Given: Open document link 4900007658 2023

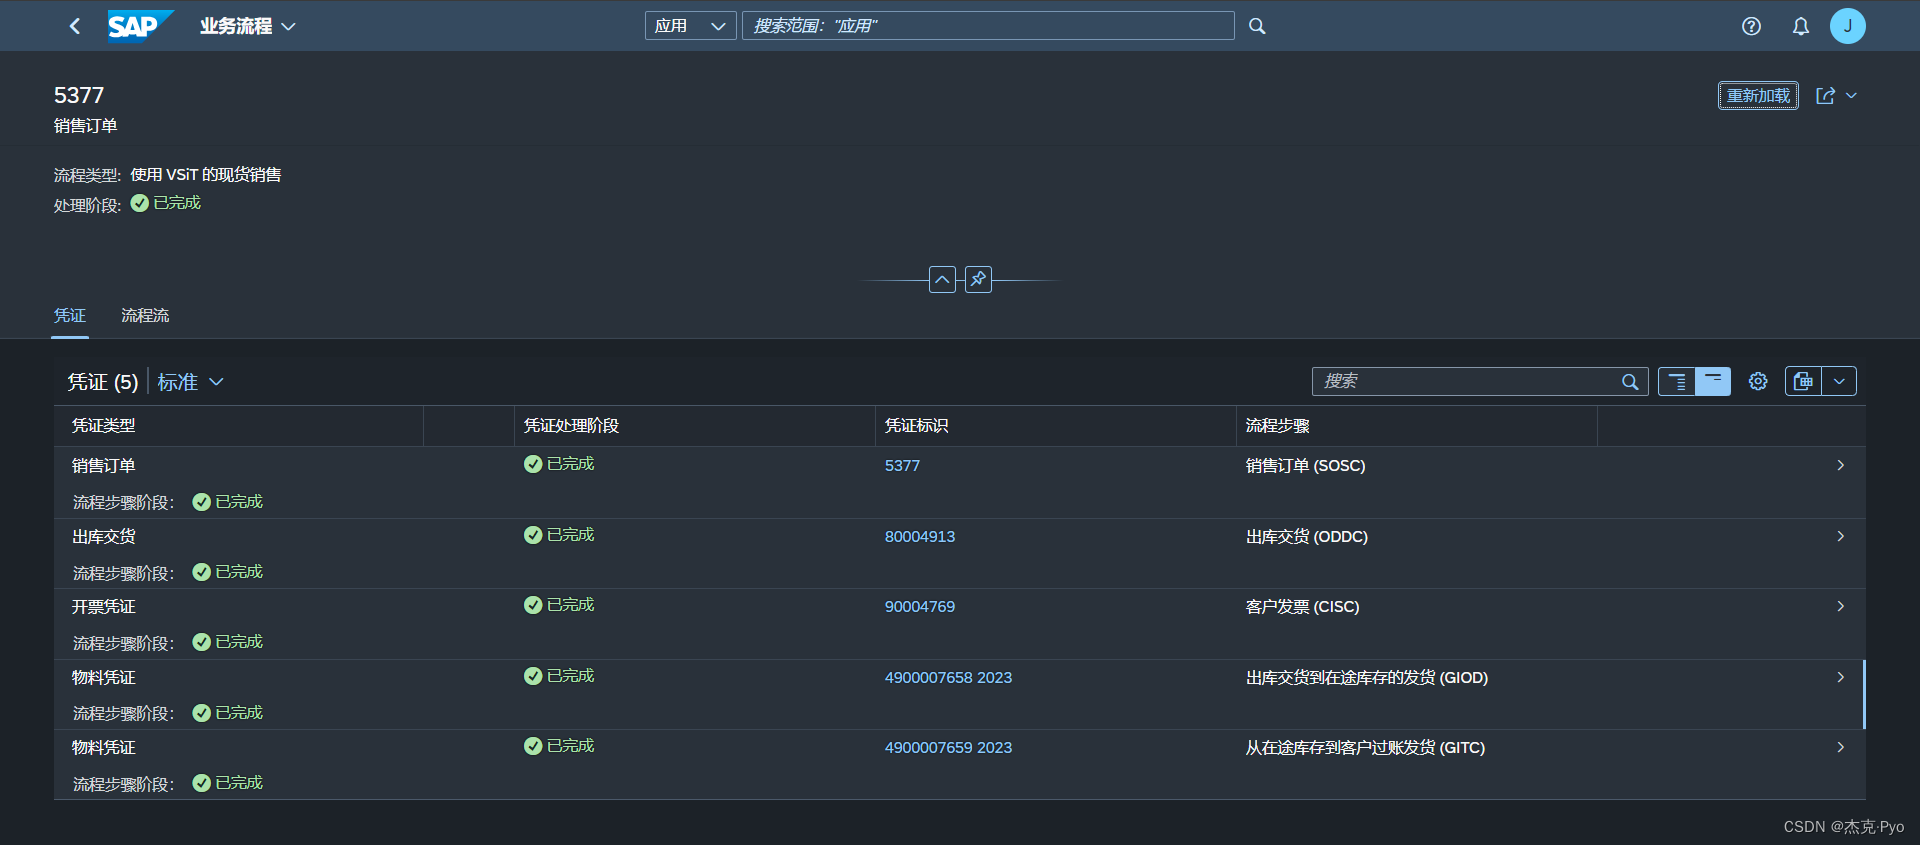Looking at the screenshot, I should 948,678.
